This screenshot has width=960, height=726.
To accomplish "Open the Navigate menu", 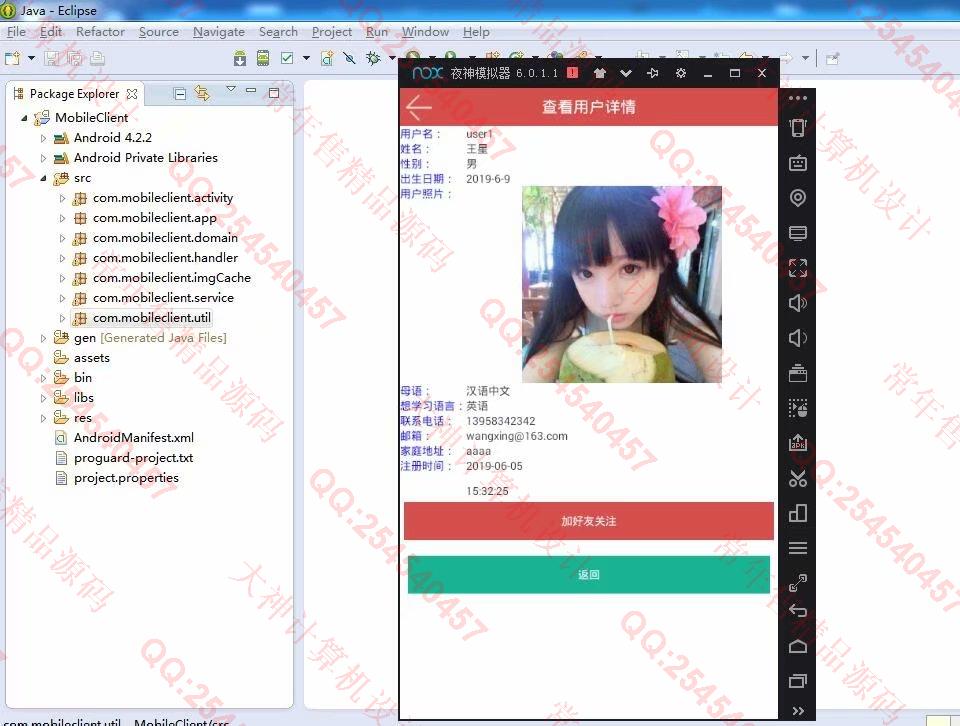I will 219,32.
